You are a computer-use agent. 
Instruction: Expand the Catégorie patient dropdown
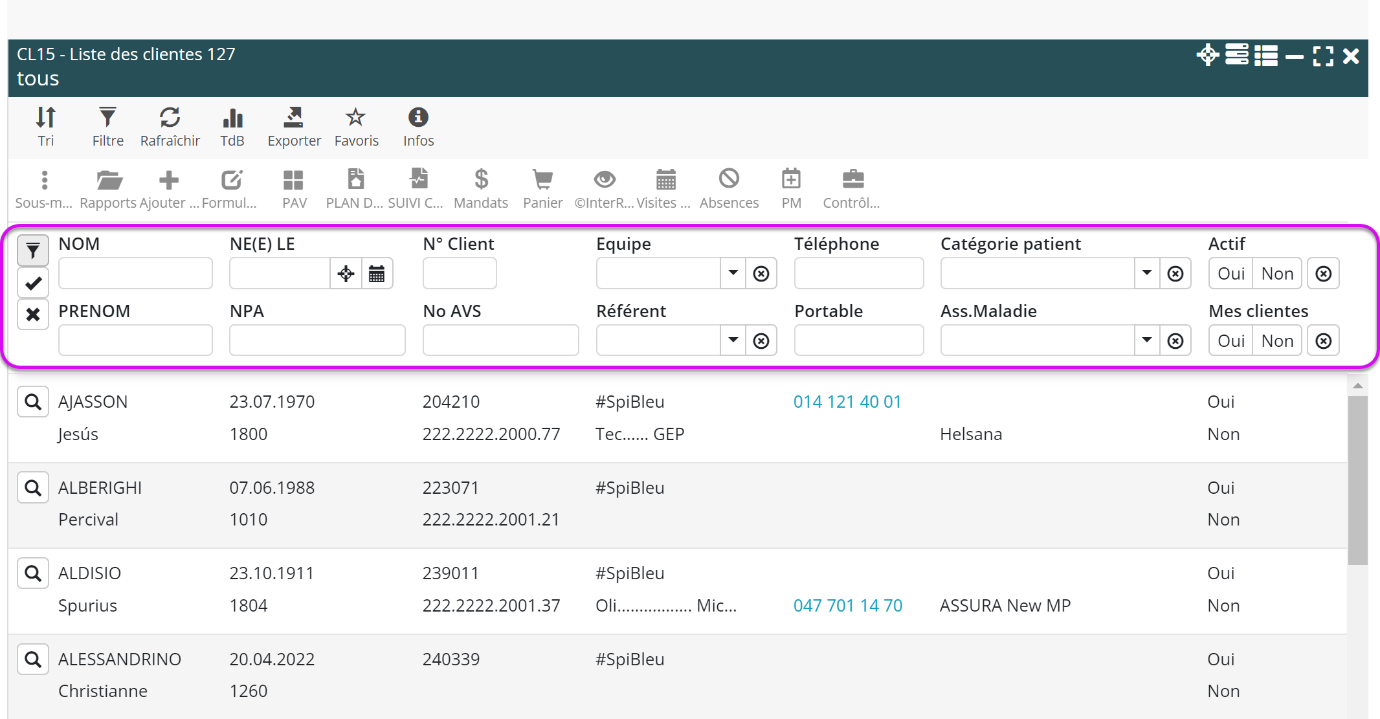(1147, 274)
